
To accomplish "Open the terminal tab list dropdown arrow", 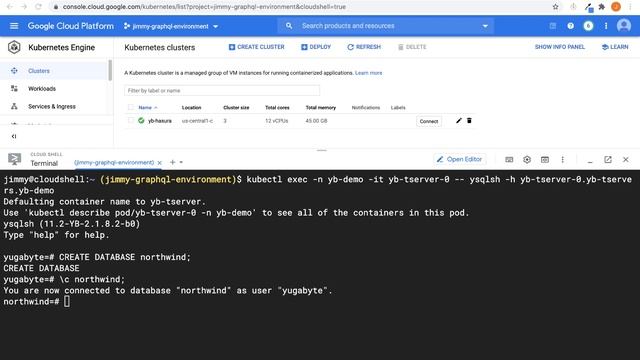I will tap(181, 162).
